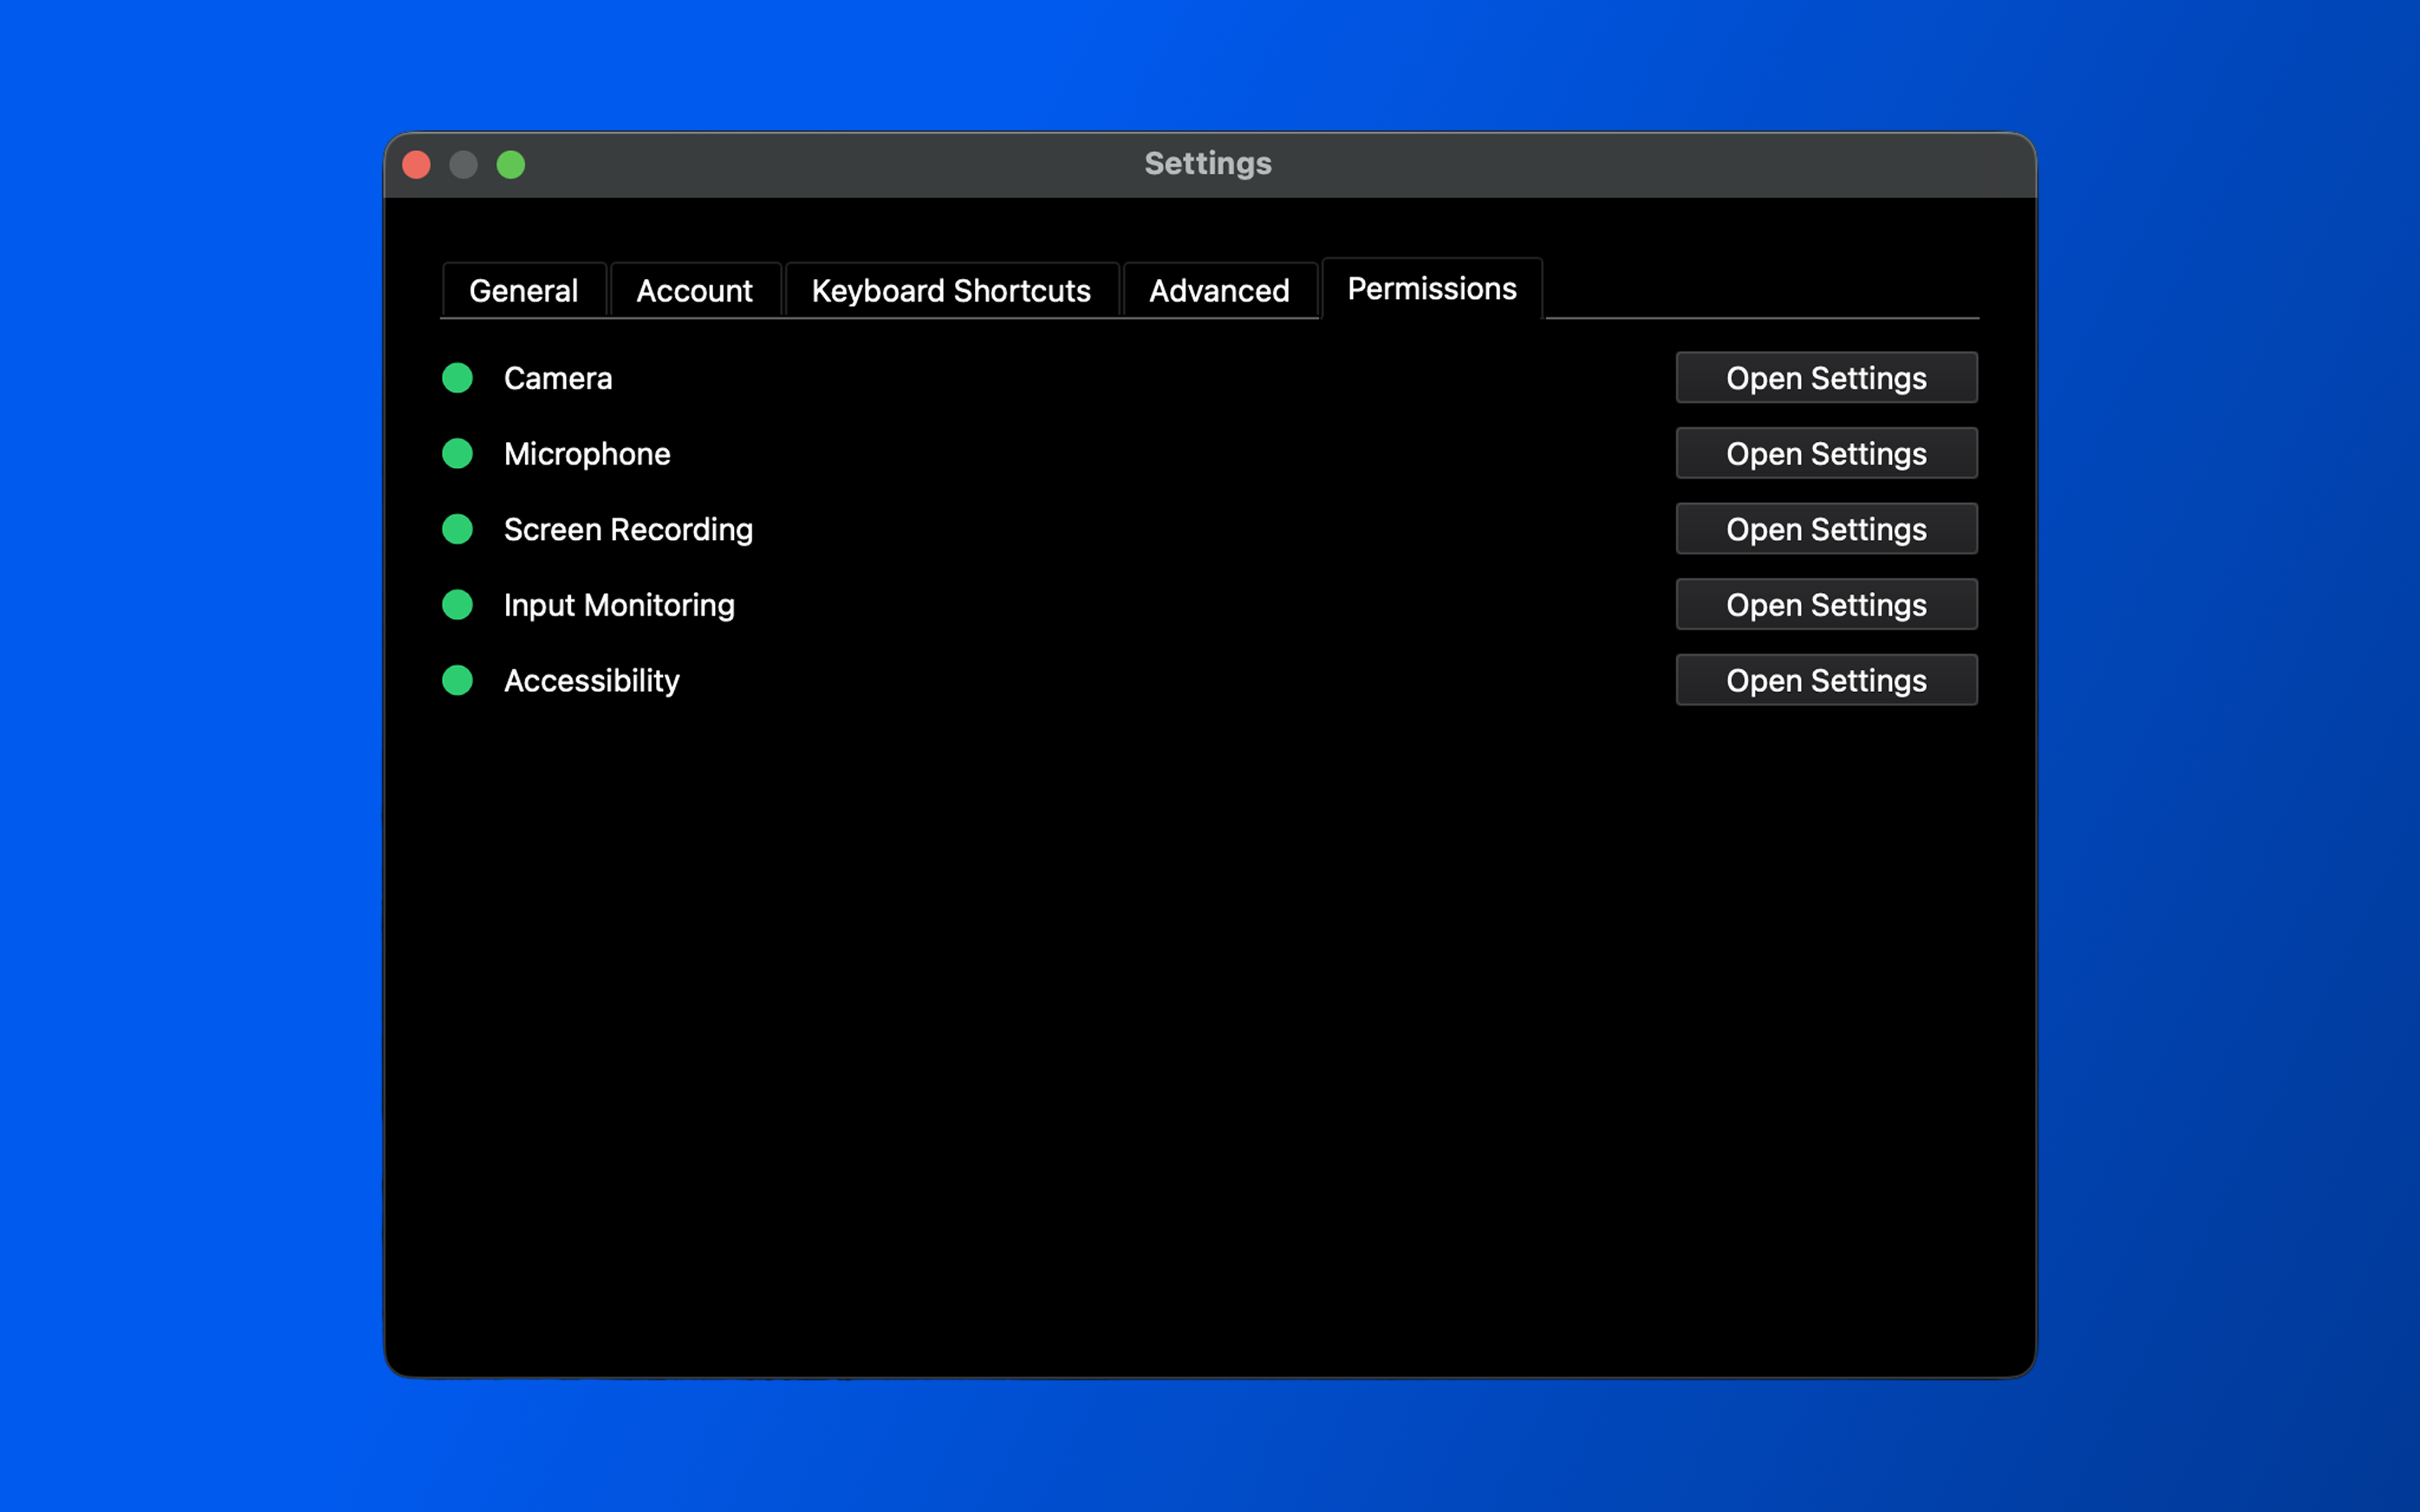Zoom the Settings window with green button
This screenshot has height=1512, width=2420.
[511, 164]
